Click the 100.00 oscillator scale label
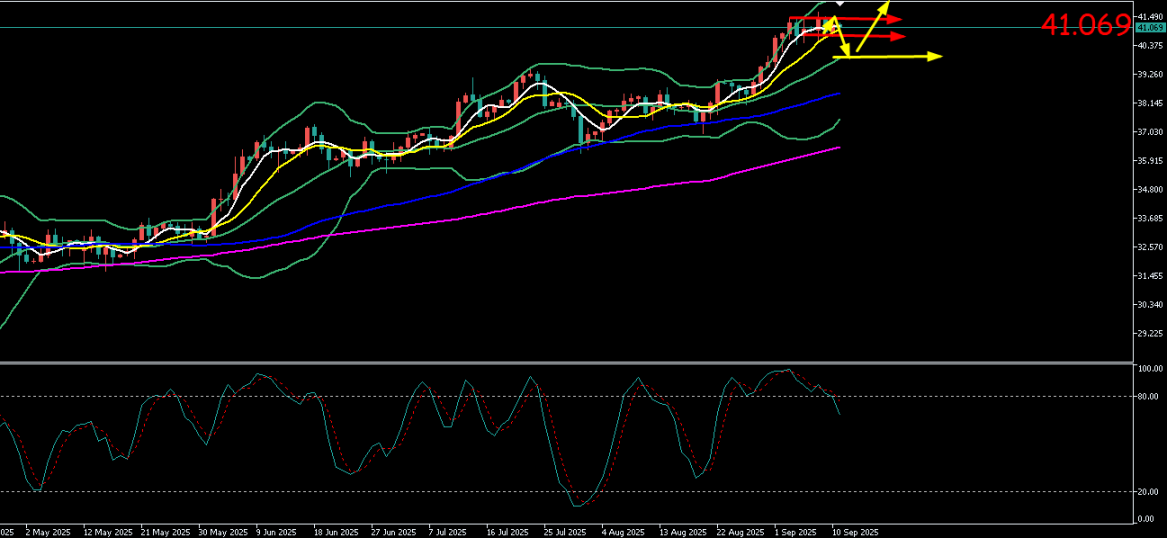 click(1151, 368)
